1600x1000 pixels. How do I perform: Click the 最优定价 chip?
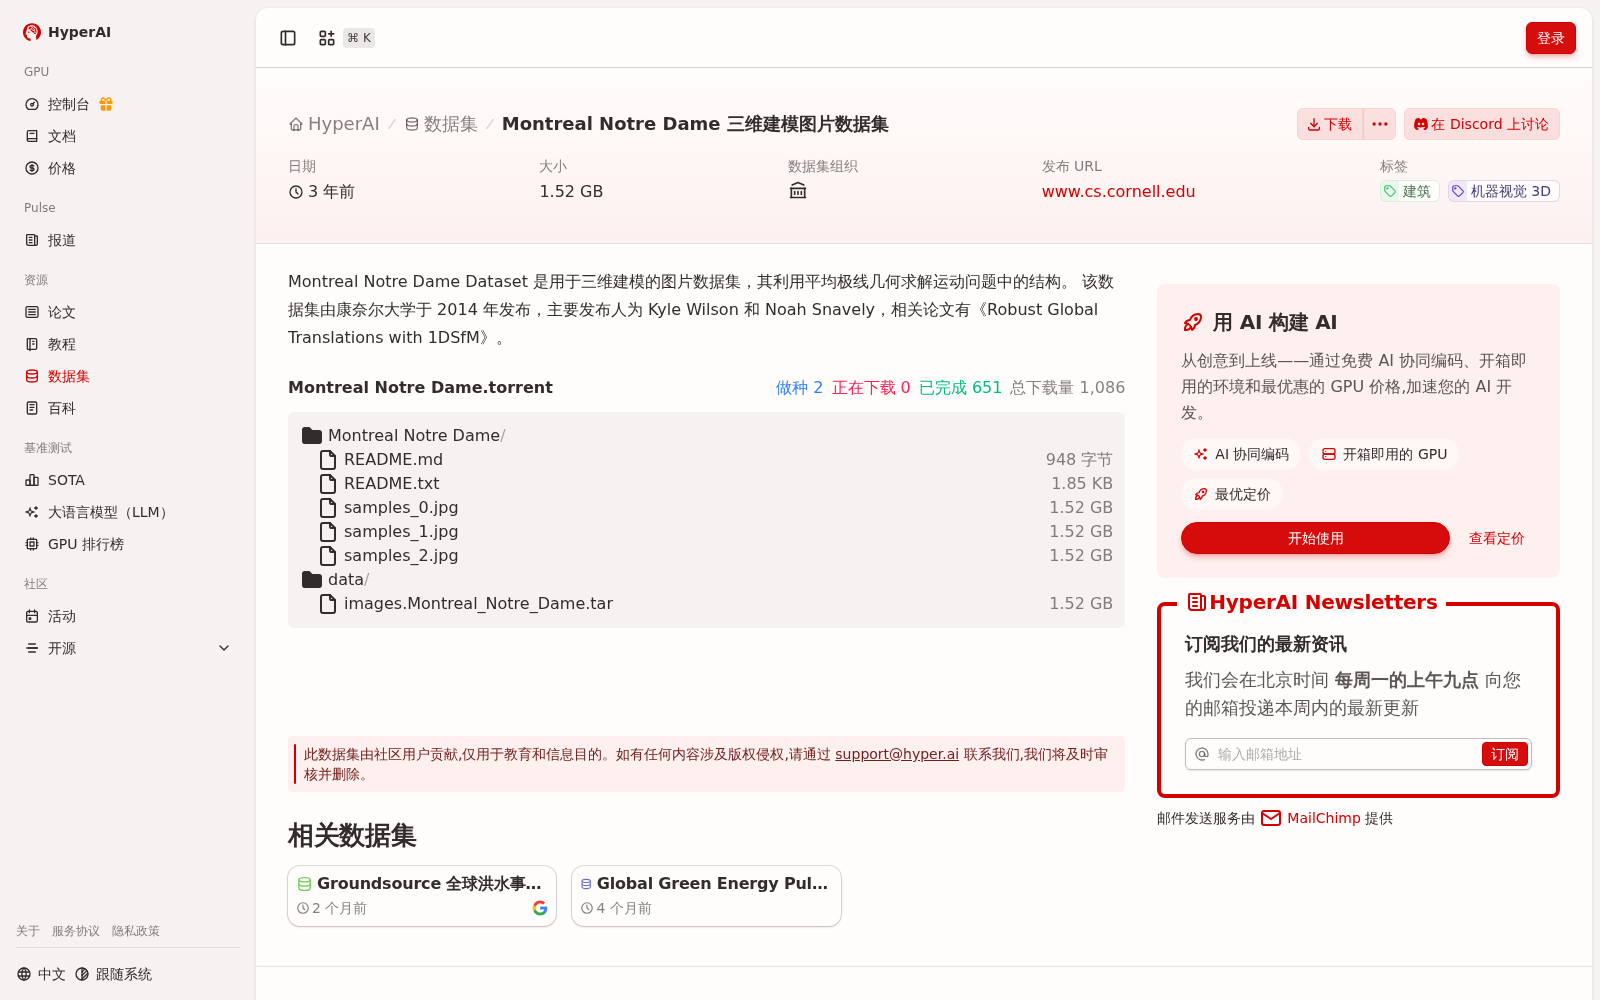coord(1232,494)
